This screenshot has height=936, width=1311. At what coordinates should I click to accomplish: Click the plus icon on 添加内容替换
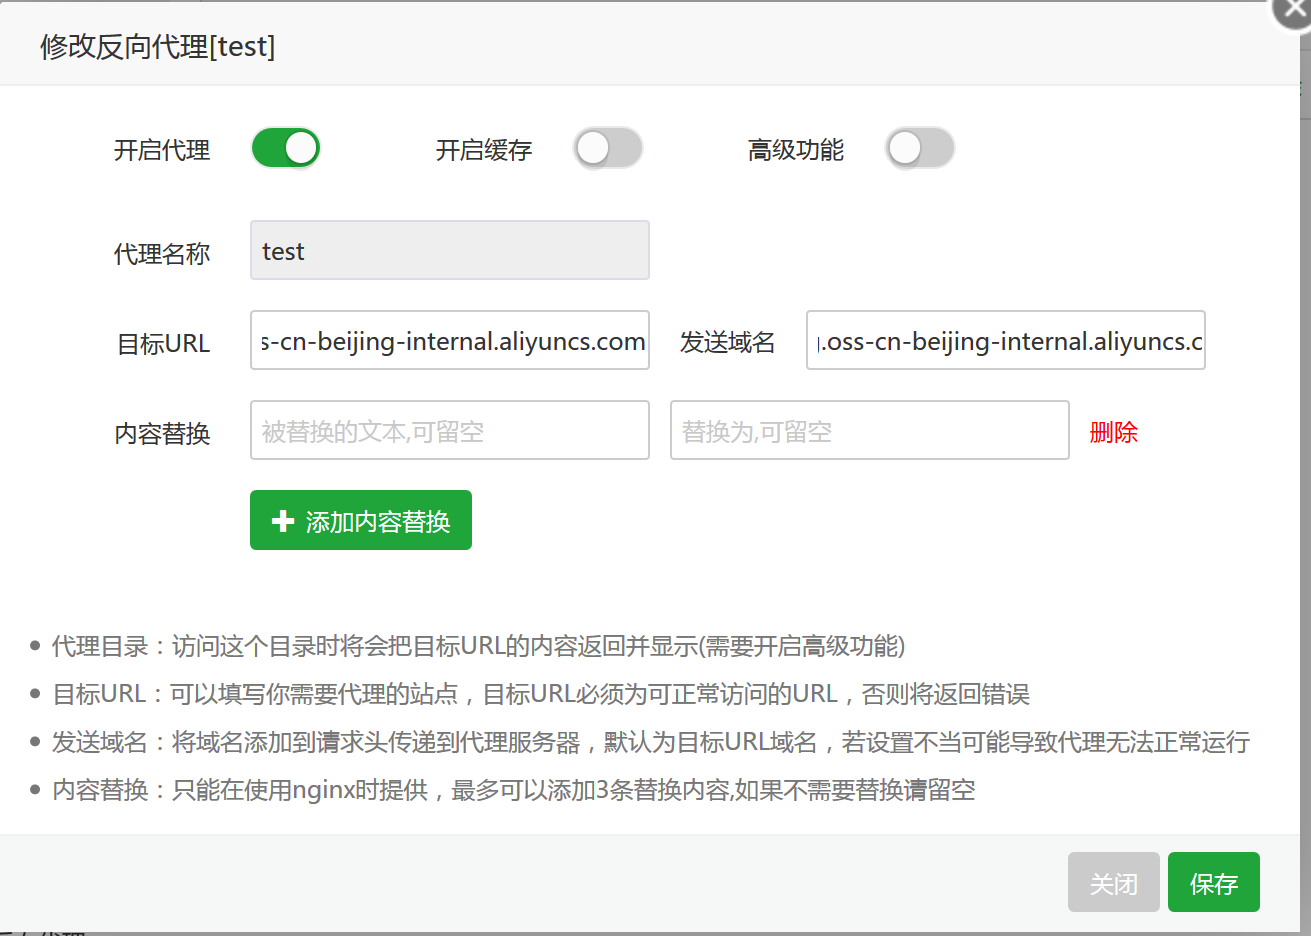(x=283, y=521)
